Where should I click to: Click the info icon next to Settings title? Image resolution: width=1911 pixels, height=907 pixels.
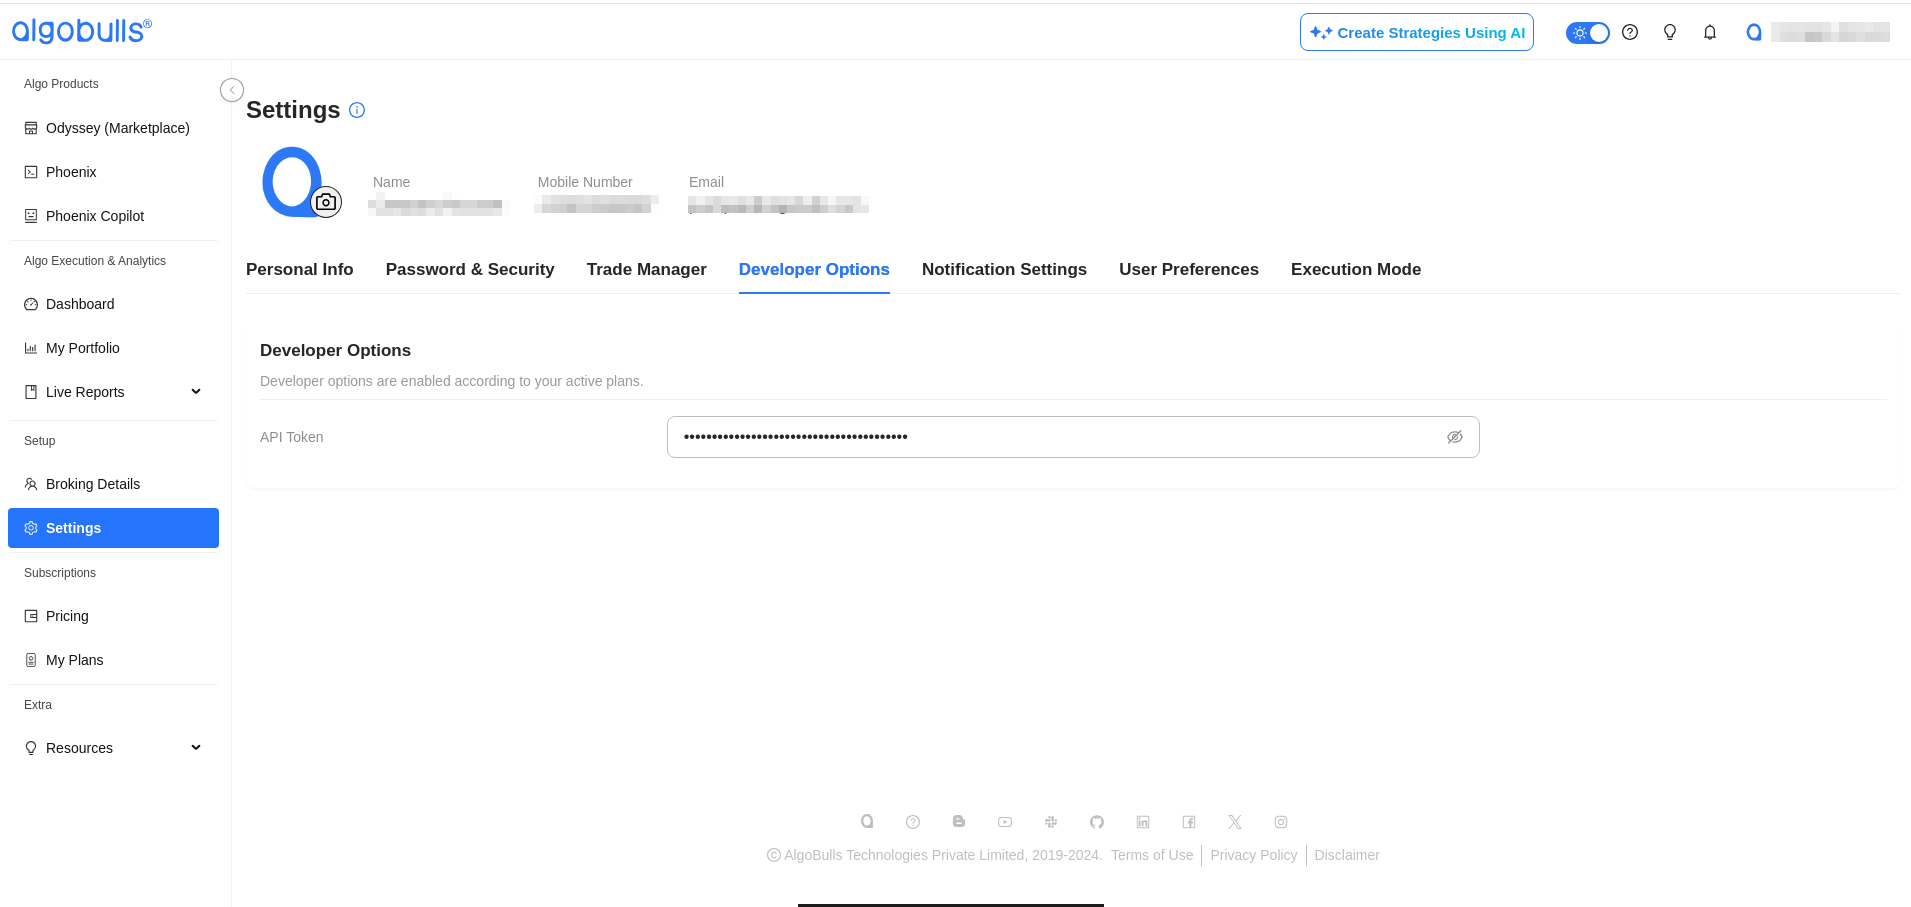tap(357, 110)
